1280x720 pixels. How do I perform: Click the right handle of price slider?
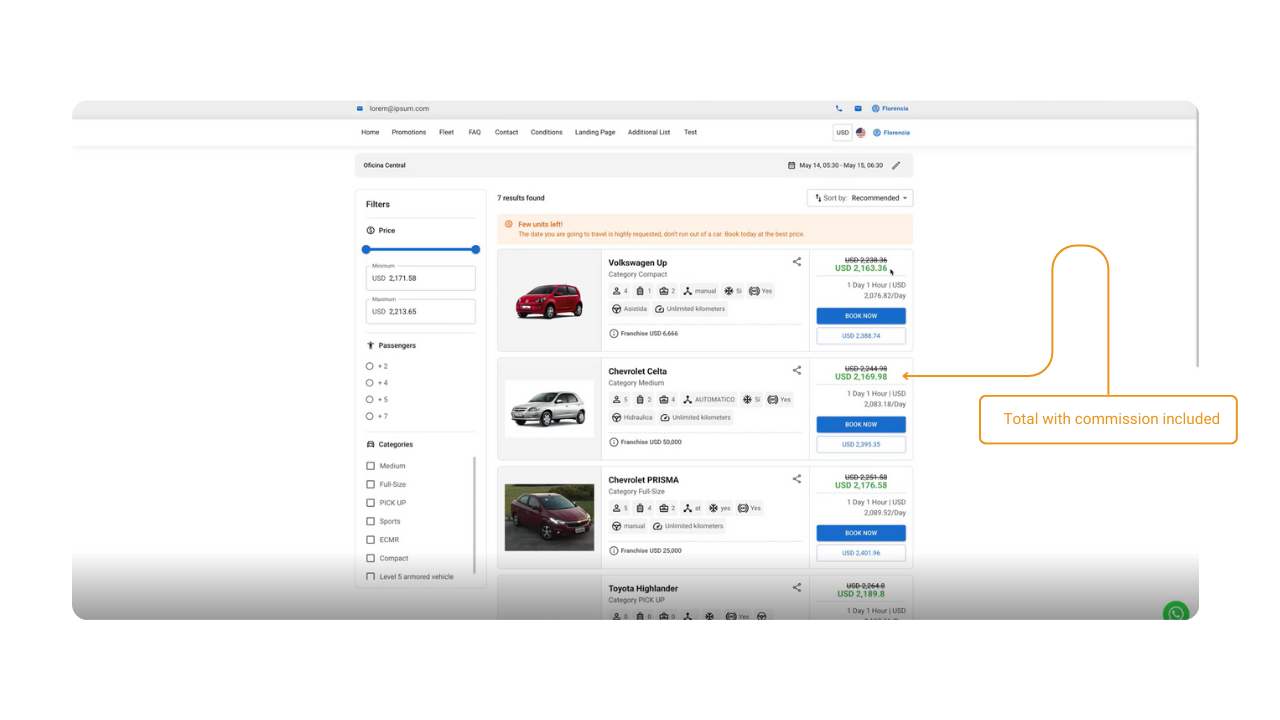coord(476,249)
